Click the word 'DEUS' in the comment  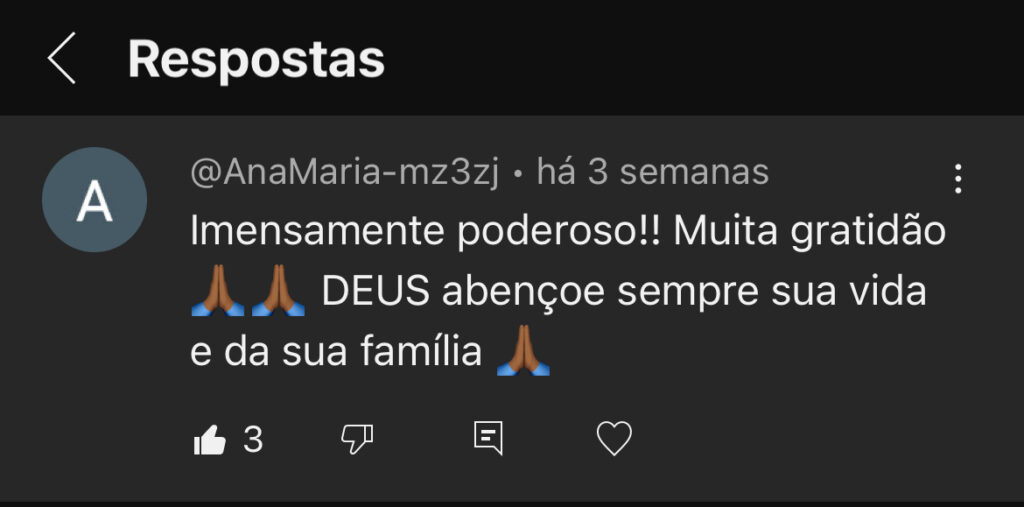point(376,294)
